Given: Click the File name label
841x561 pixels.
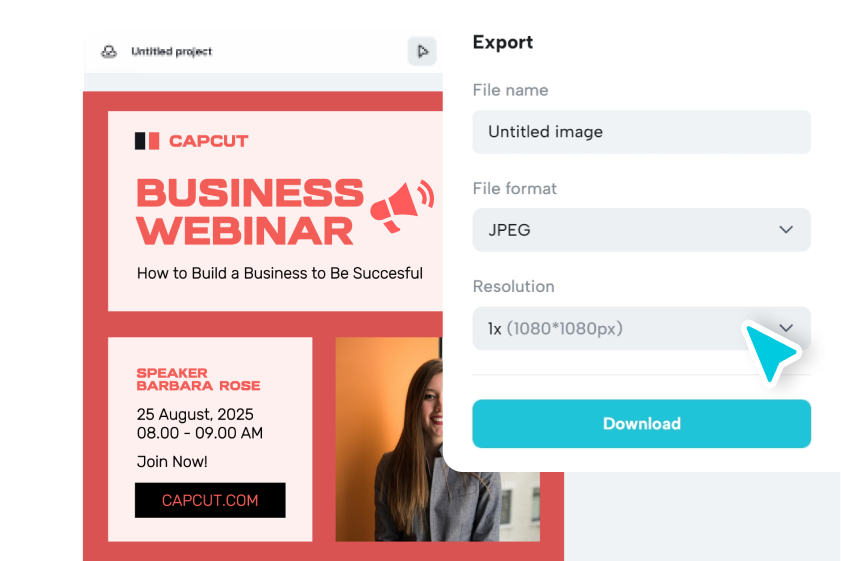Looking at the screenshot, I should [x=510, y=90].
